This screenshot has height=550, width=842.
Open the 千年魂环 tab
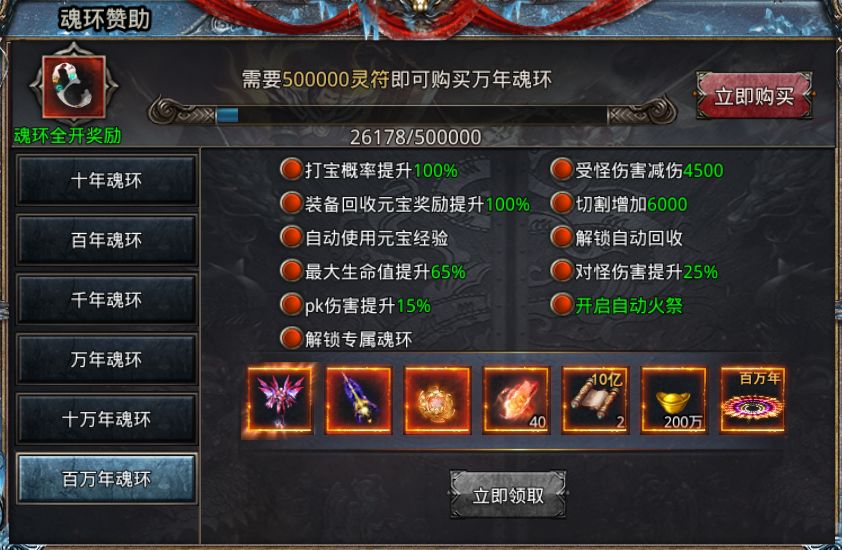[x=106, y=299]
